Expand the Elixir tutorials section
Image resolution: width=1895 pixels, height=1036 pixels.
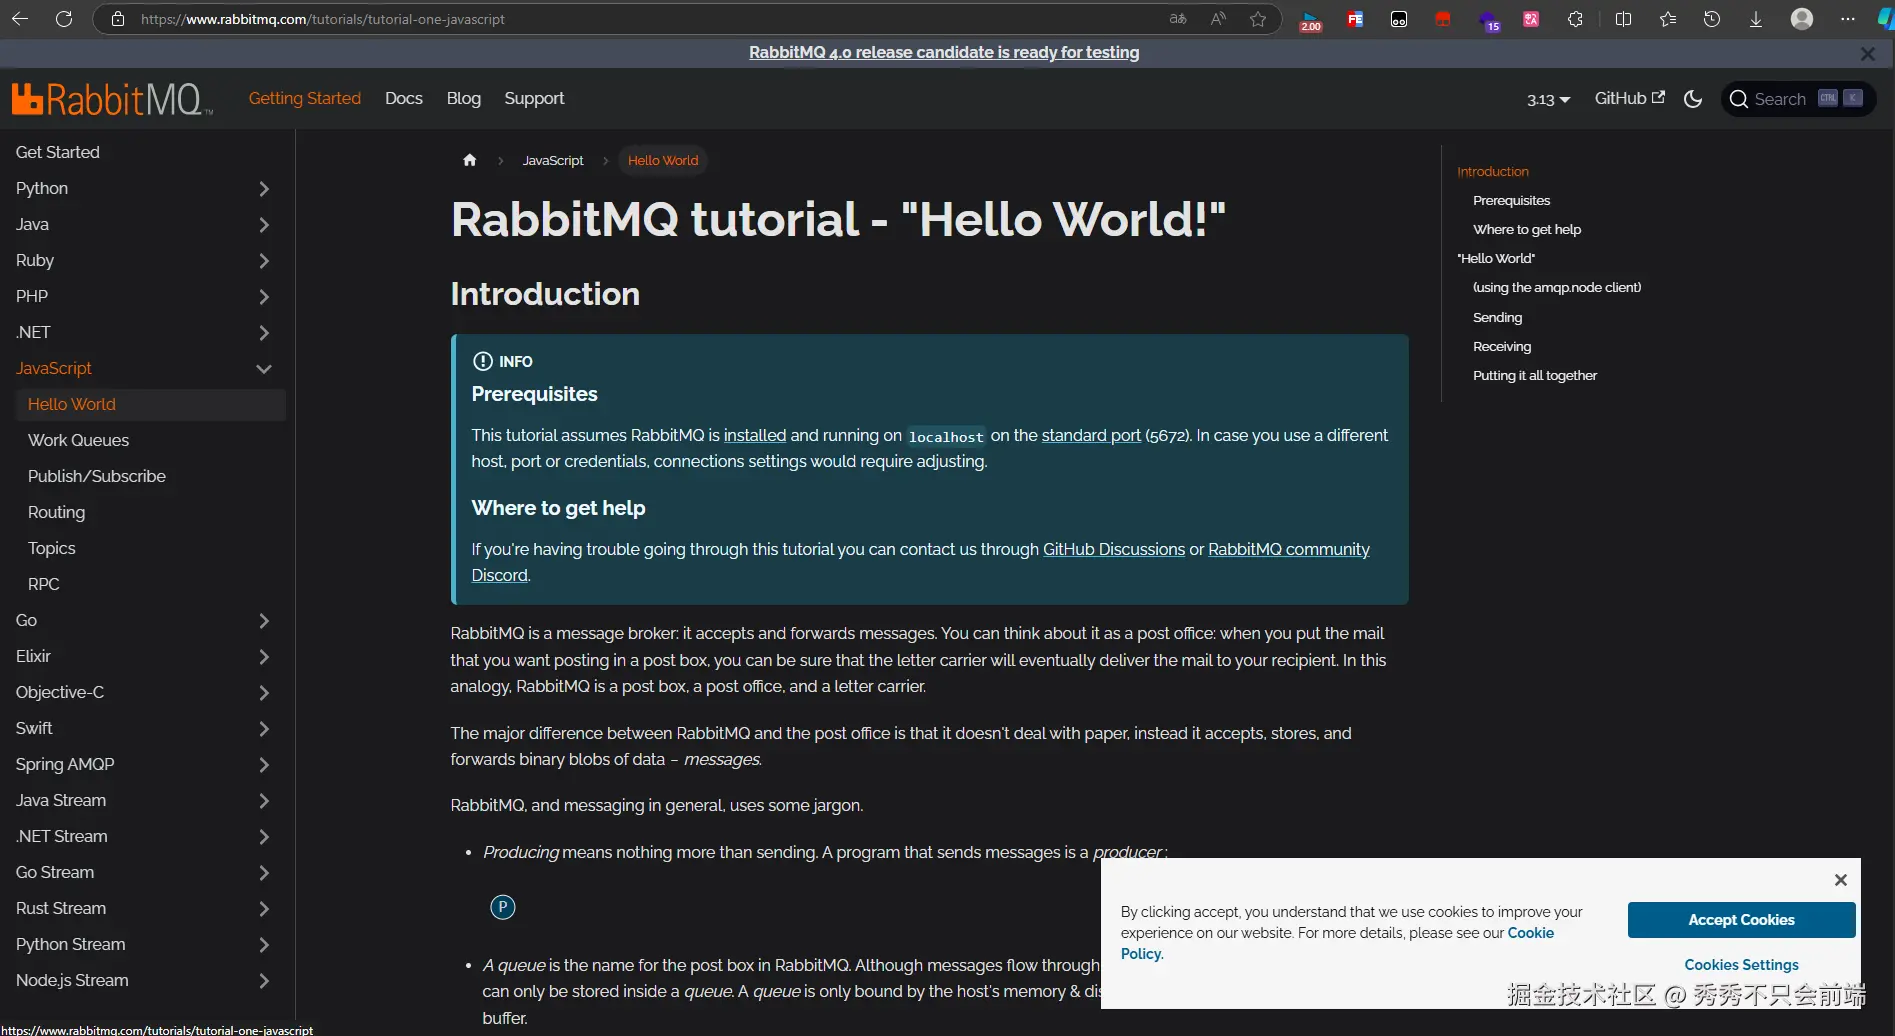click(264, 656)
